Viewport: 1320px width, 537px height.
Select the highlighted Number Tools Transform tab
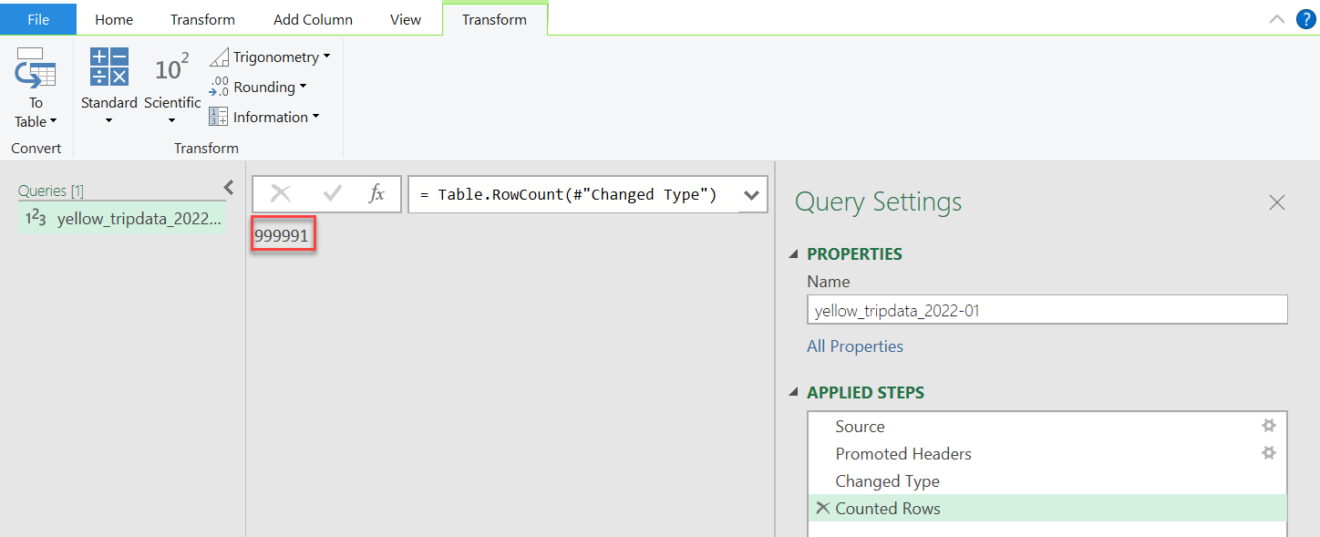pos(494,19)
